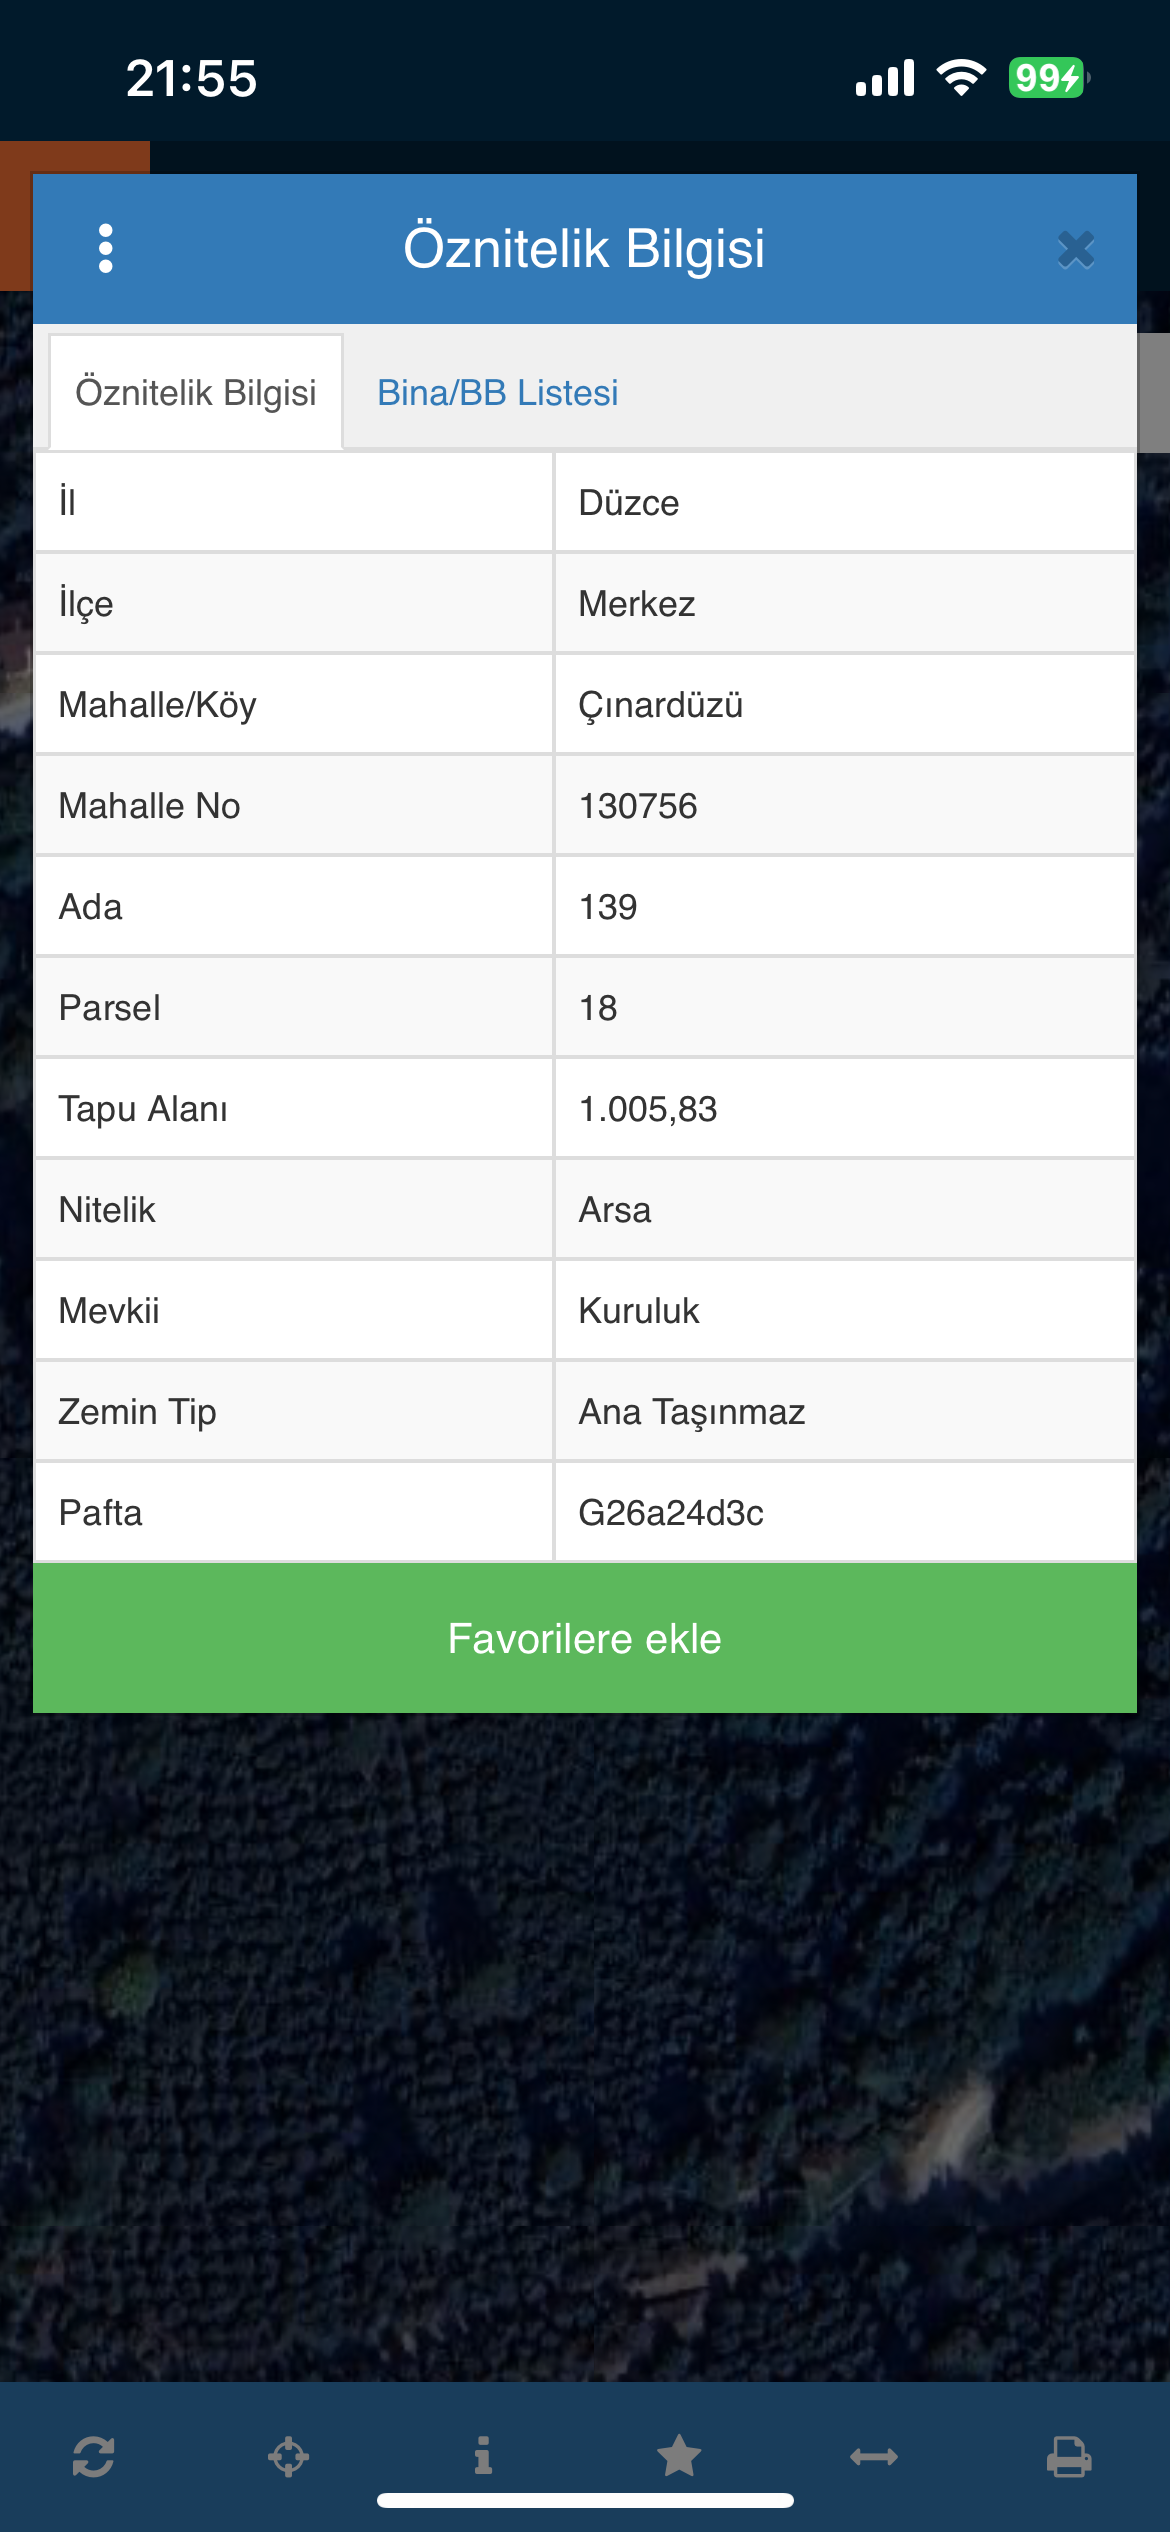This screenshot has width=1170, height=2532.
Task: Tap the refresh arrows icon
Action: click(x=93, y=2456)
